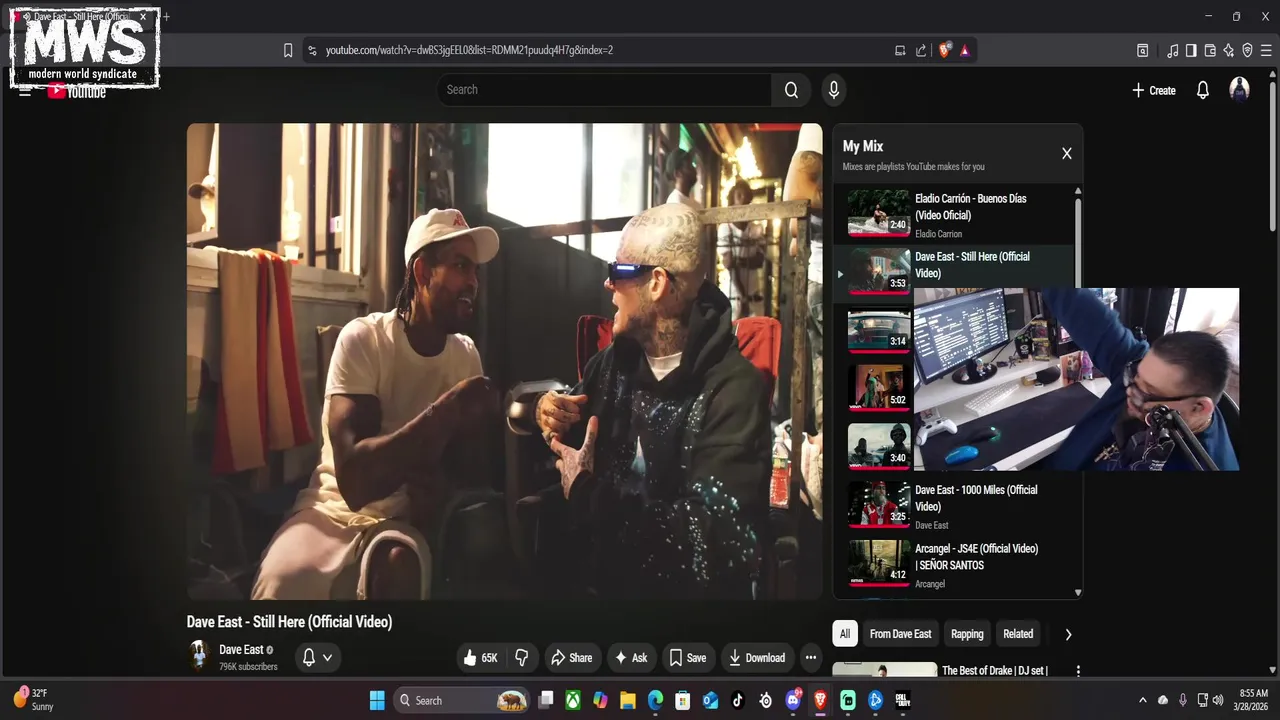
Task: Open the Windows Start menu
Action: 377,700
